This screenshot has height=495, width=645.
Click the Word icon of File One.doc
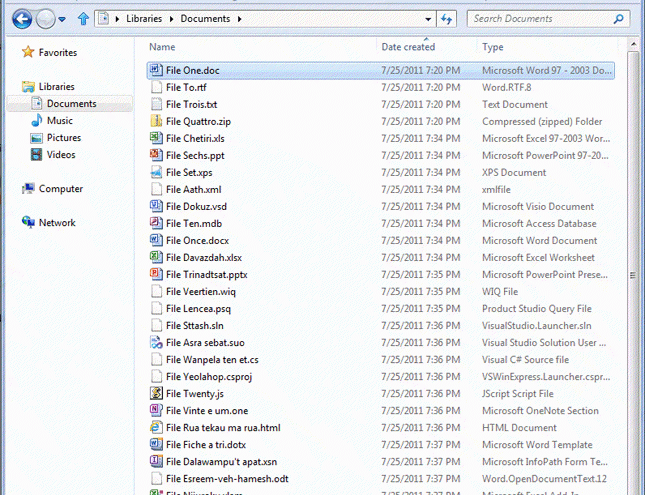156,70
